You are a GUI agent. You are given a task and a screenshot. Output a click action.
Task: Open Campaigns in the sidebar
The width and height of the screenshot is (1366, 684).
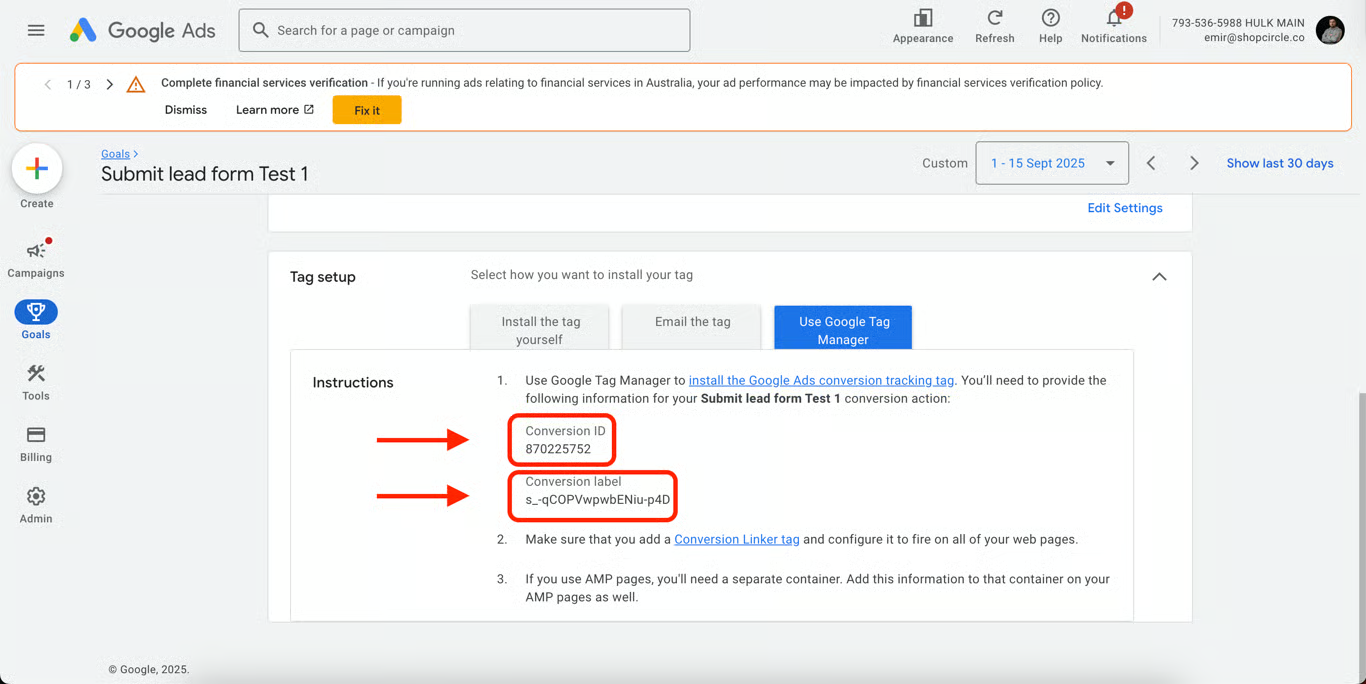point(36,258)
